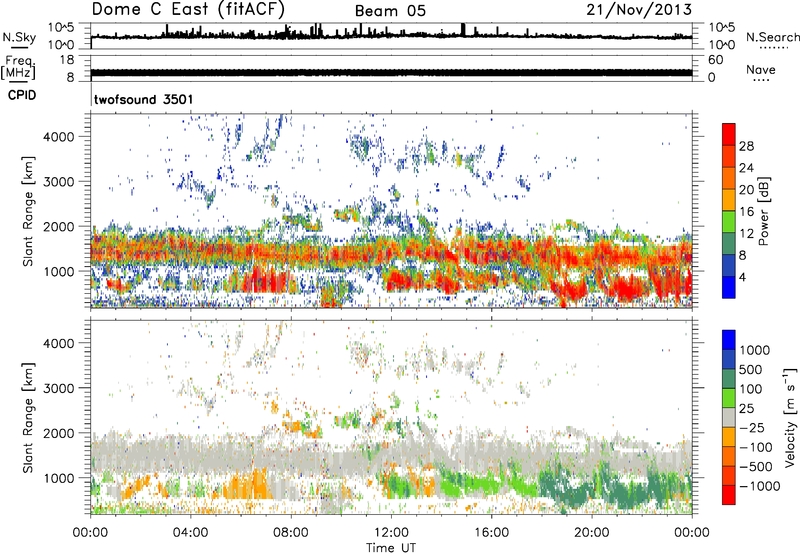Click the 'Slant Range [km]' label of power panel

(x=28, y=211)
